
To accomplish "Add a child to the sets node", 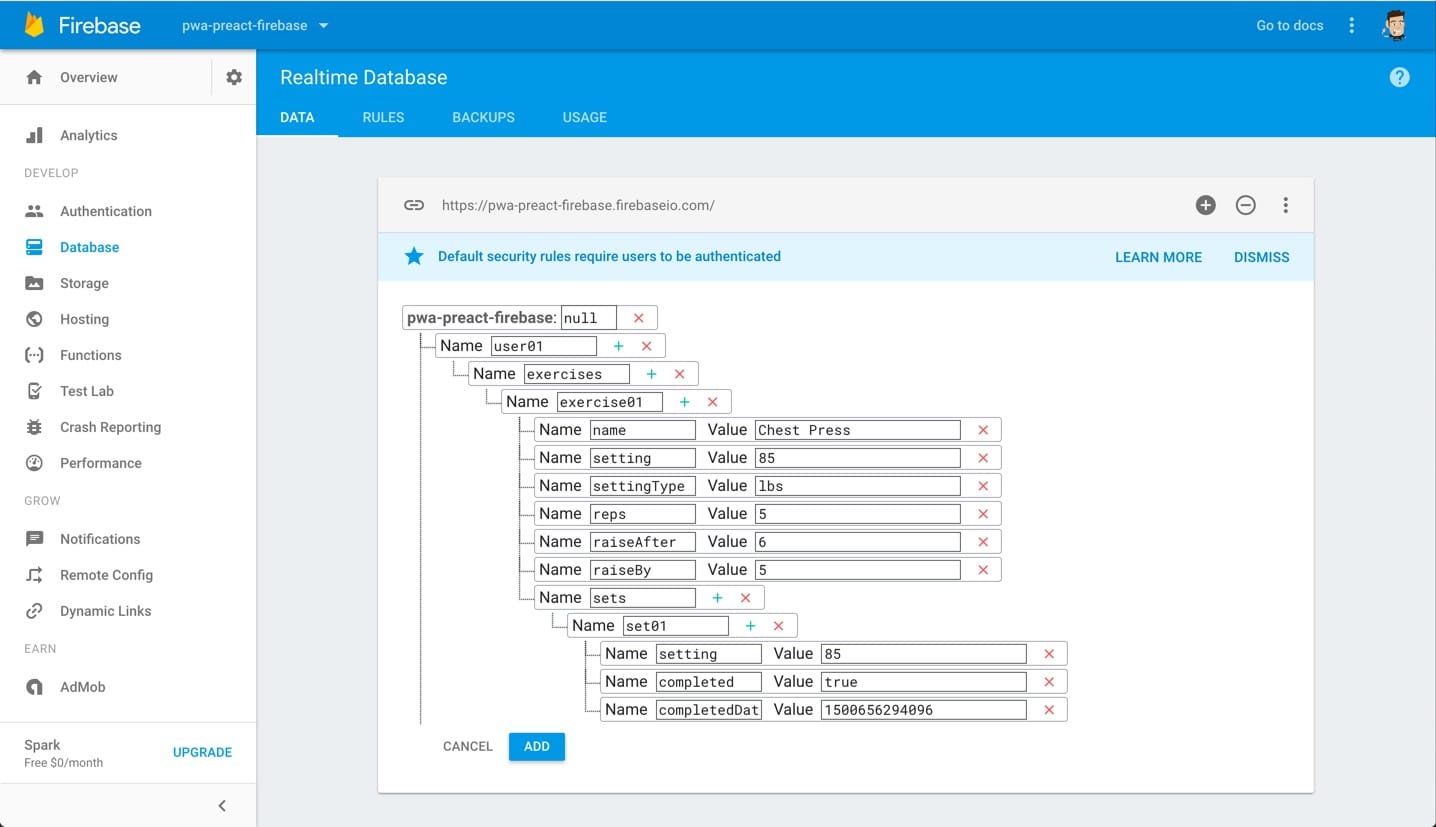I will [717, 598].
